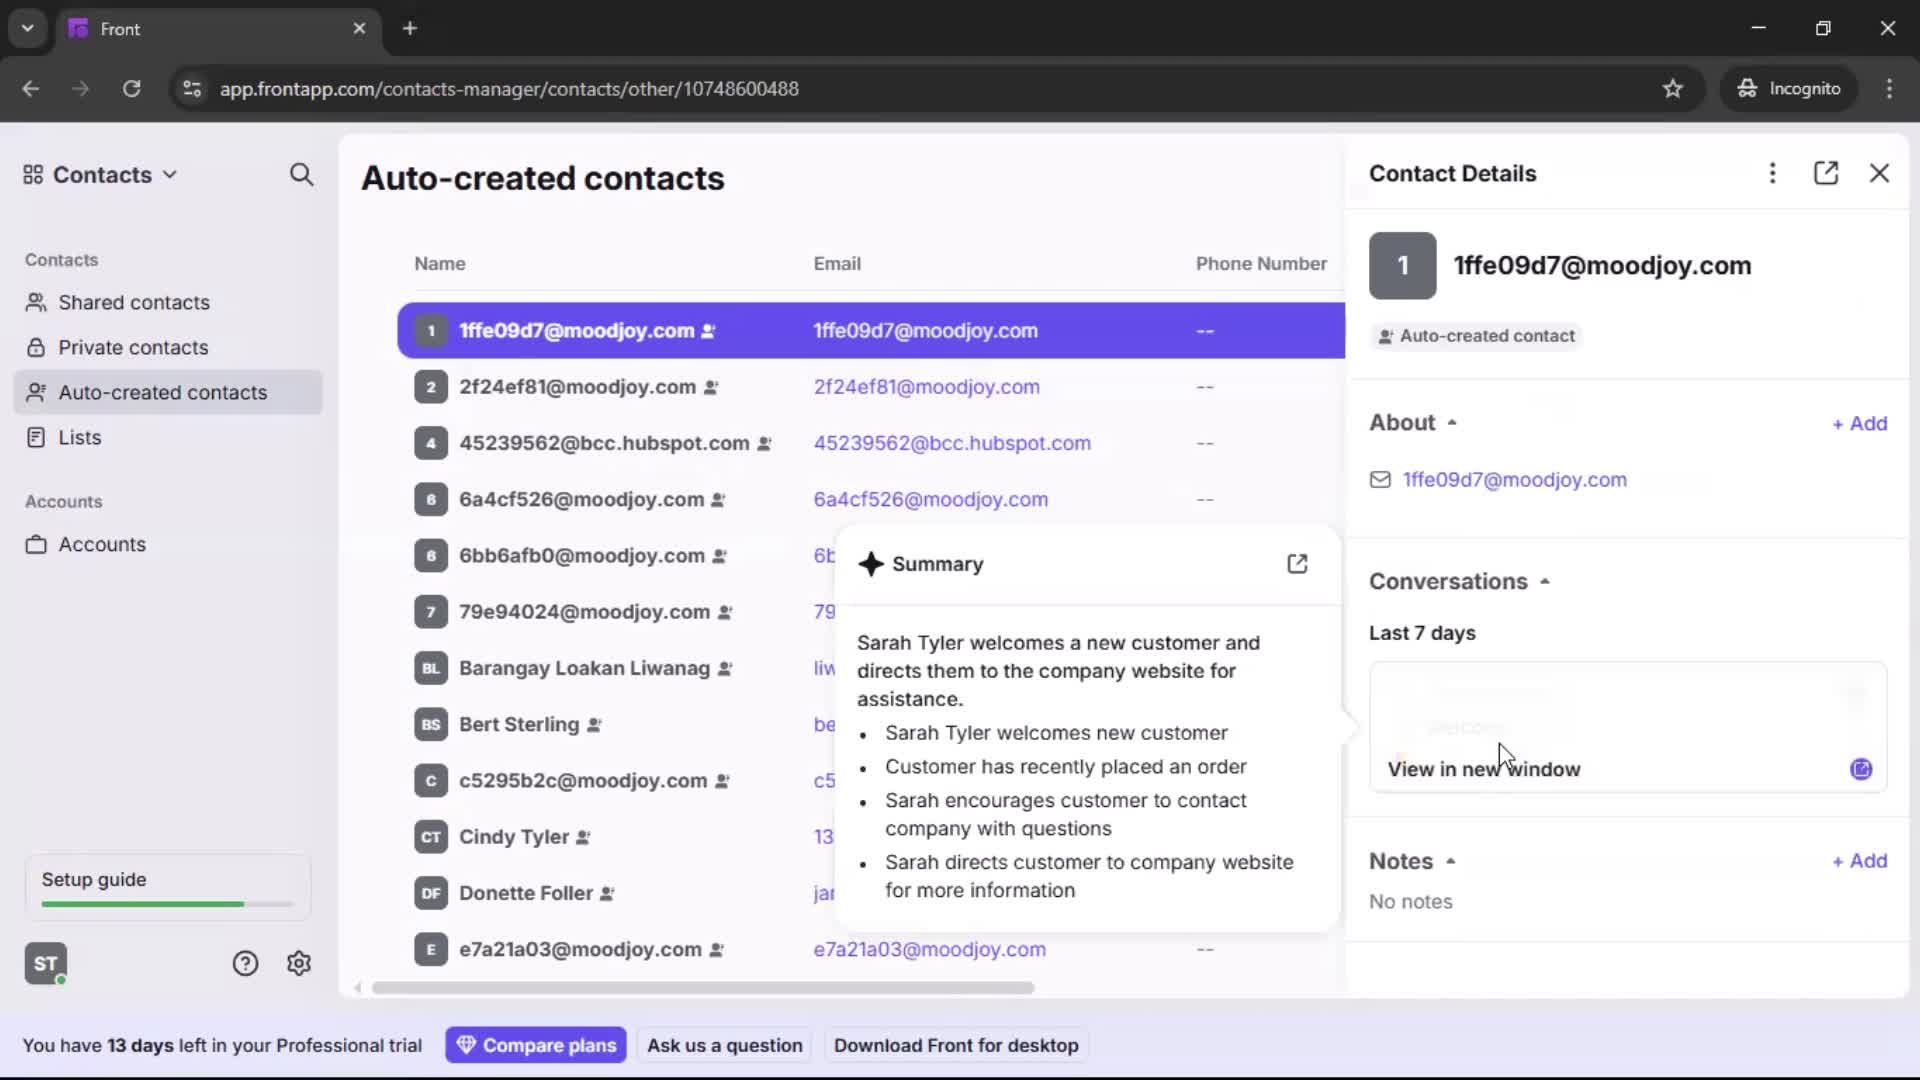Click the Compare plans button
1920x1080 pixels.
tap(536, 1044)
